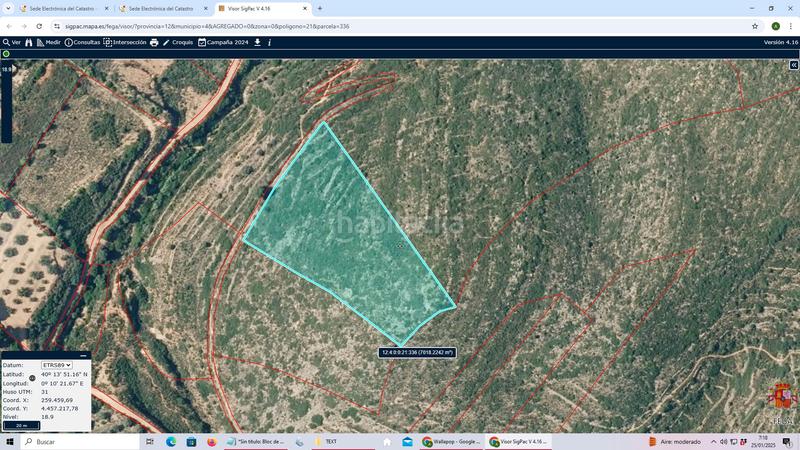Image resolution: width=800 pixels, height=450 pixels.
Task: Activate the Intersección tool
Action: [x=125, y=43]
